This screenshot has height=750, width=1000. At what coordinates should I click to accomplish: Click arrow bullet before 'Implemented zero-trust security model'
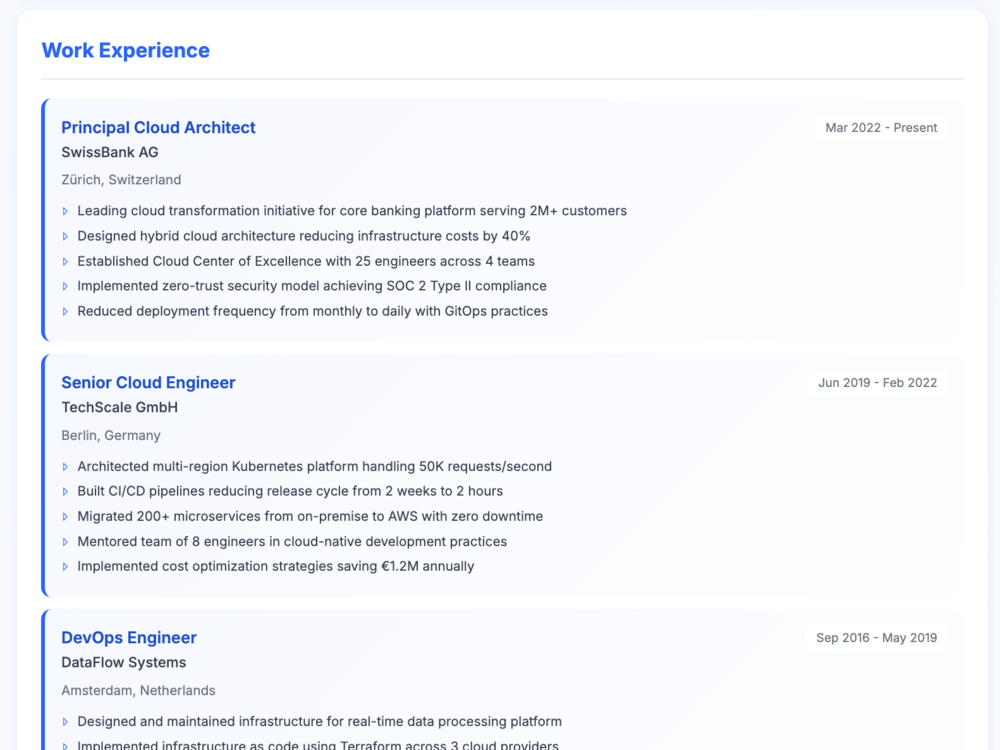pos(65,286)
